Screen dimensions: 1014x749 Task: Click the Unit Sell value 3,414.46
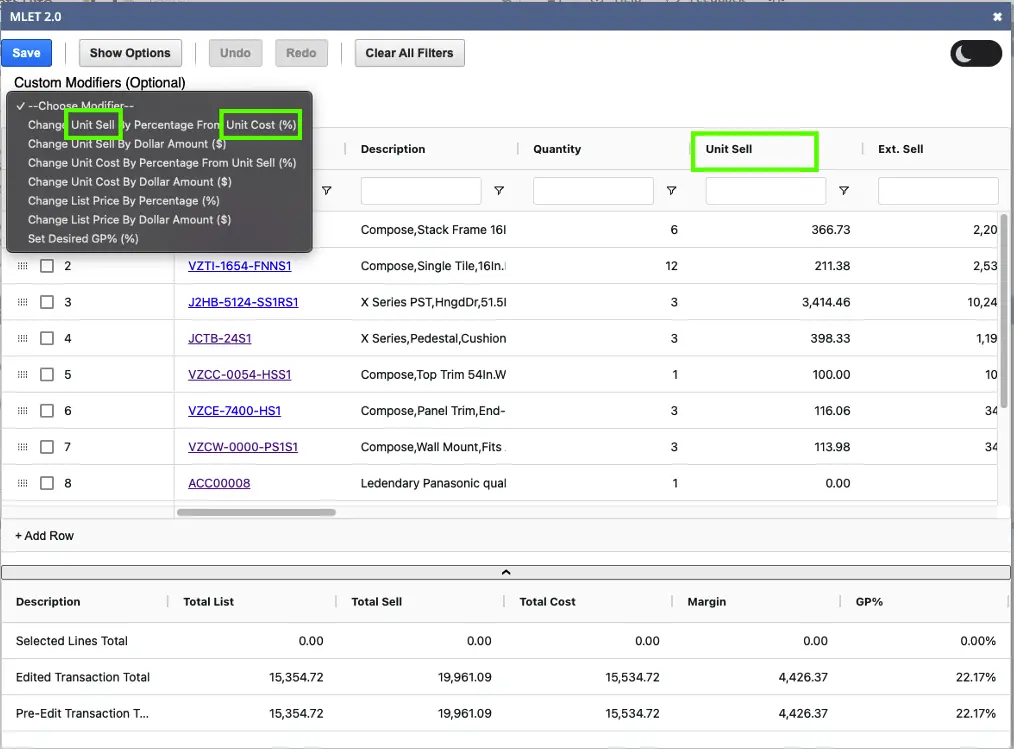click(826, 302)
